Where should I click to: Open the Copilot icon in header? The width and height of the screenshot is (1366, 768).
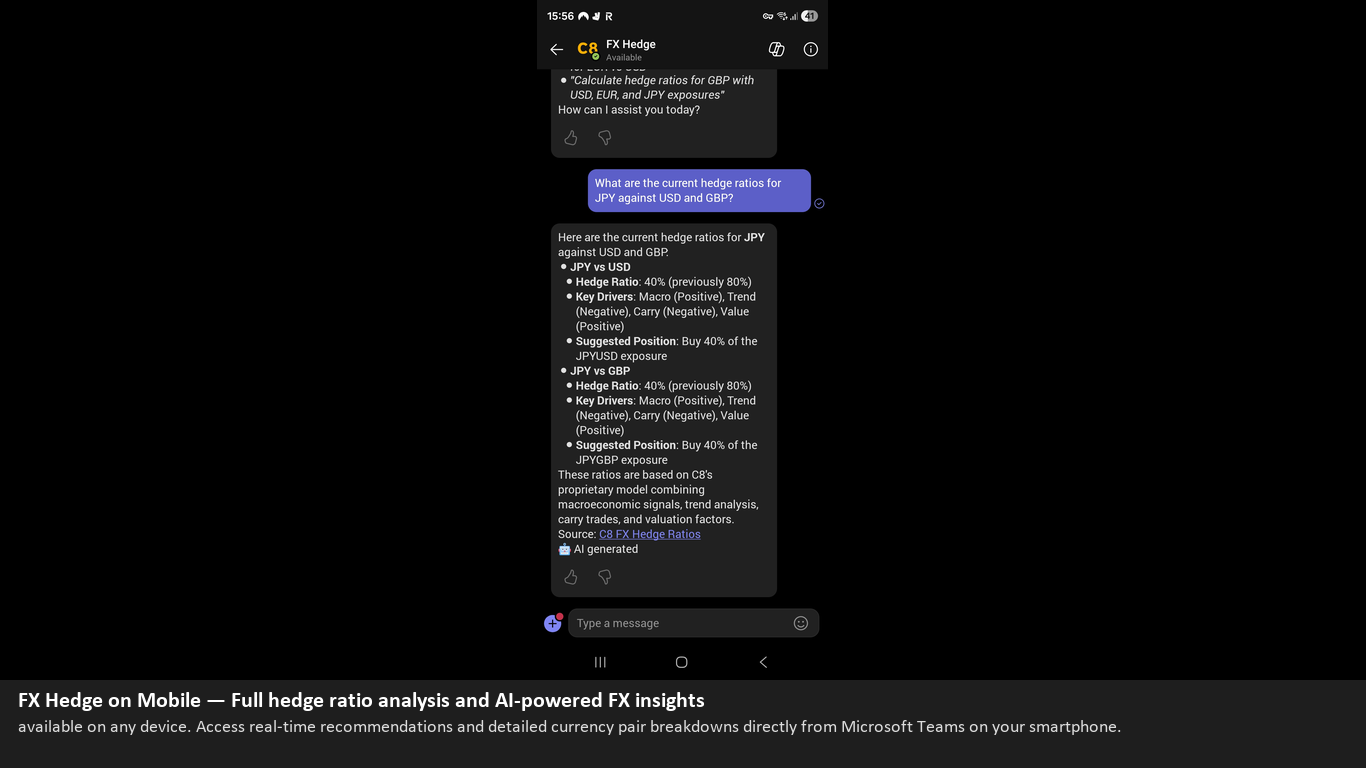click(x=776, y=49)
